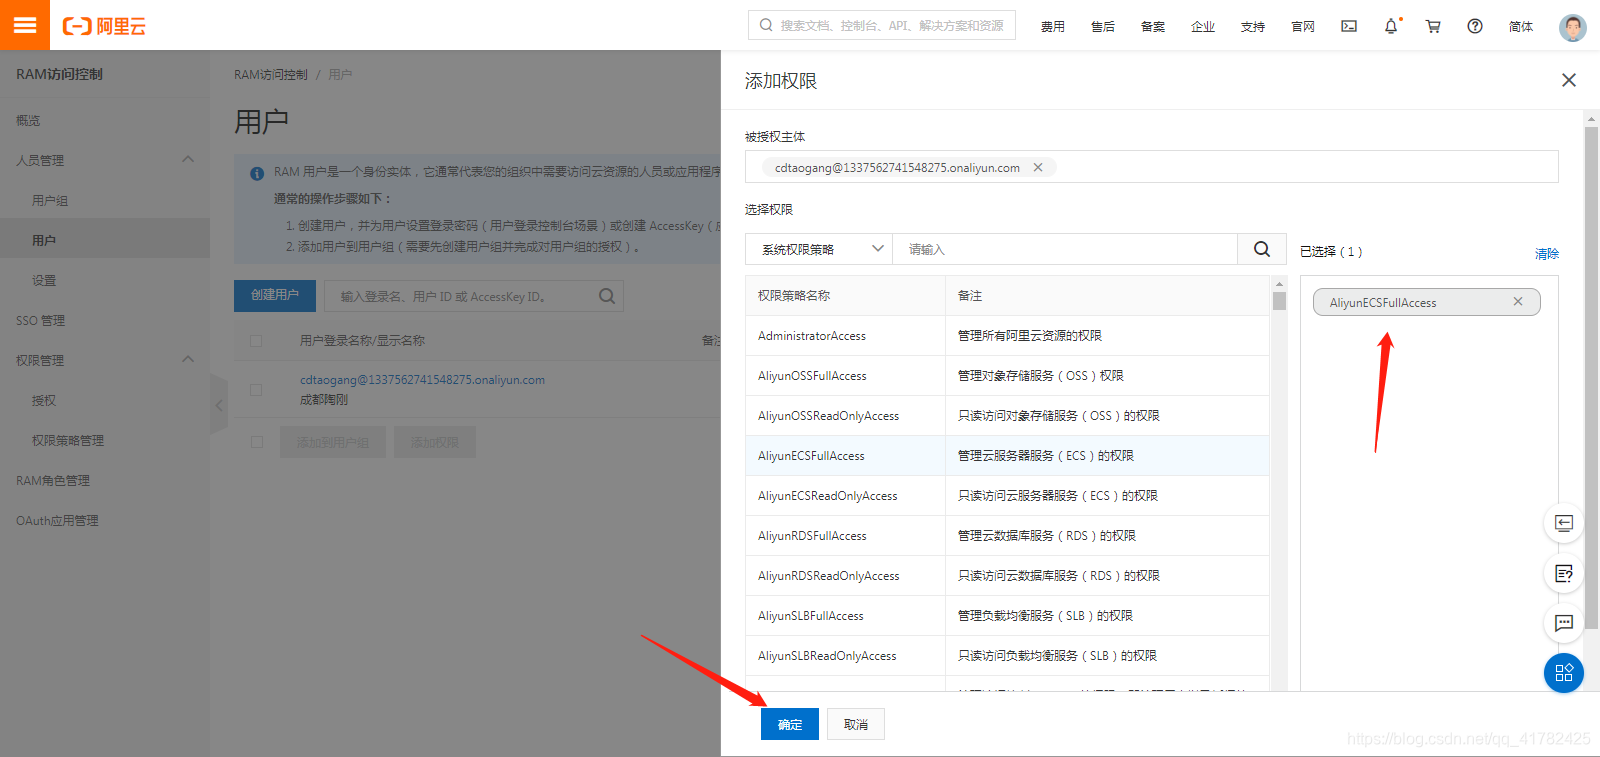Open the blue floating apps grid button
1600x757 pixels.
[x=1564, y=673]
